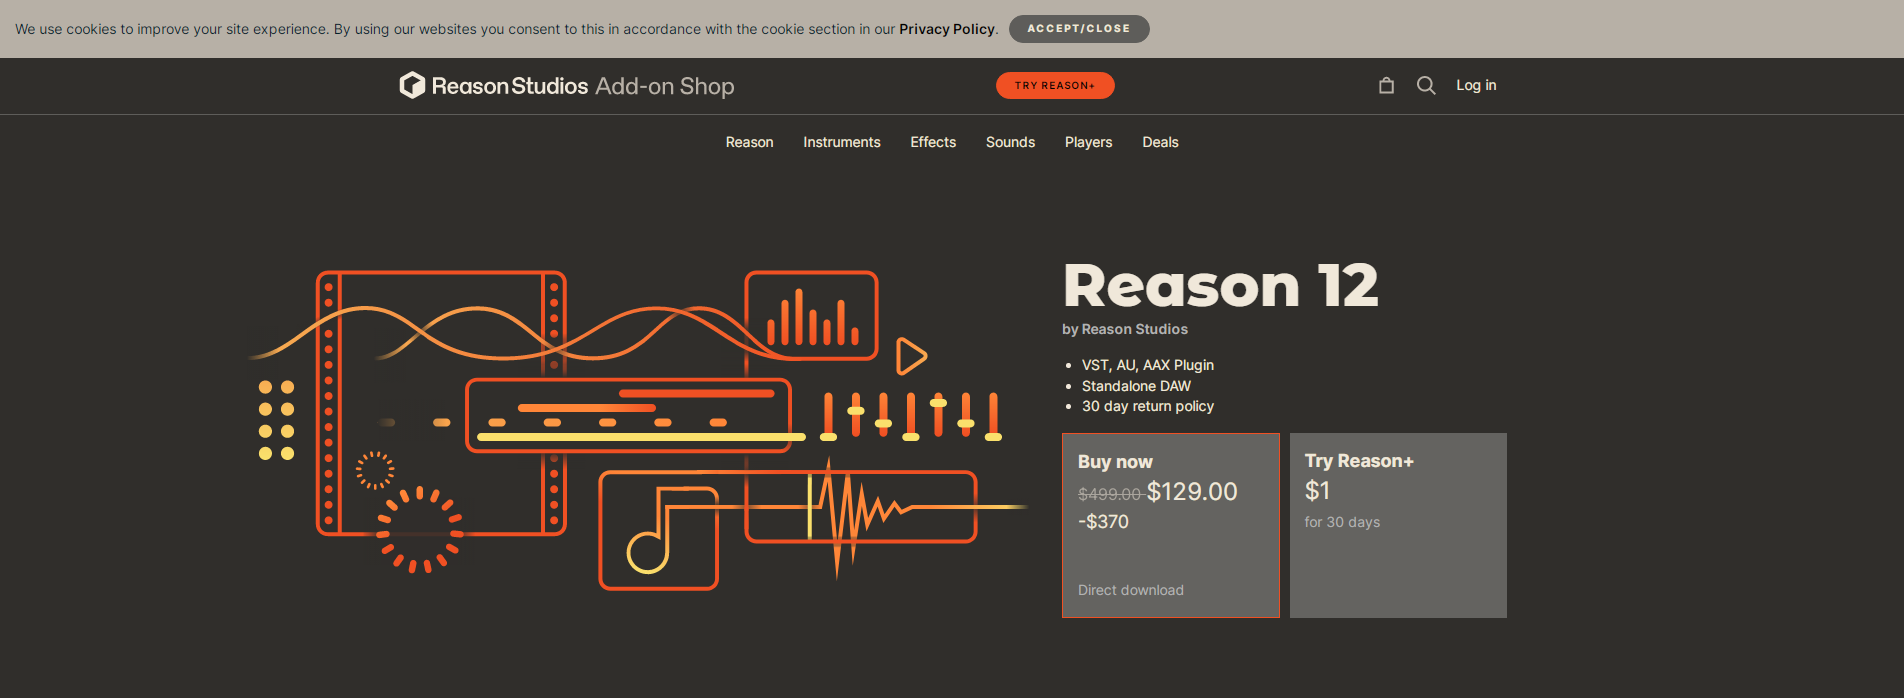Open the site search magnifier icon
Screen dimensions: 1904x698
click(x=1426, y=86)
